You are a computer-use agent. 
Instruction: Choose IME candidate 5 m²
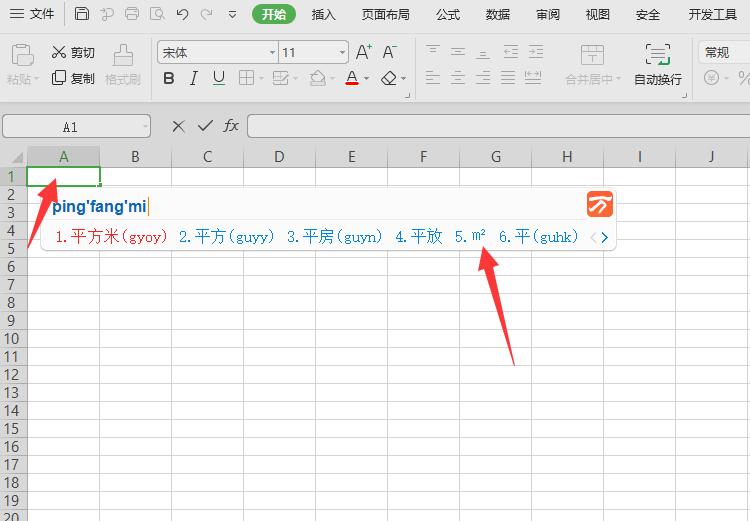(470, 236)
